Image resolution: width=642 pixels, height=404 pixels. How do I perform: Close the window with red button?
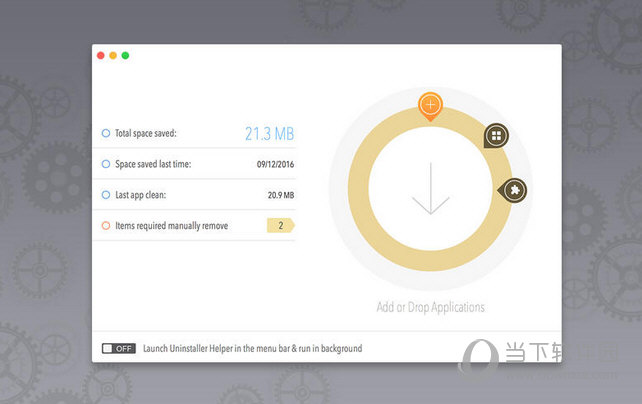101,55
